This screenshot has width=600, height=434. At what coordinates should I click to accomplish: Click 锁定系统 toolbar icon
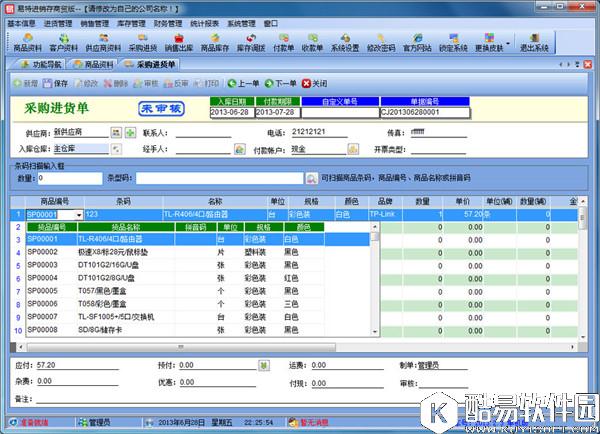tap(453, 42)
